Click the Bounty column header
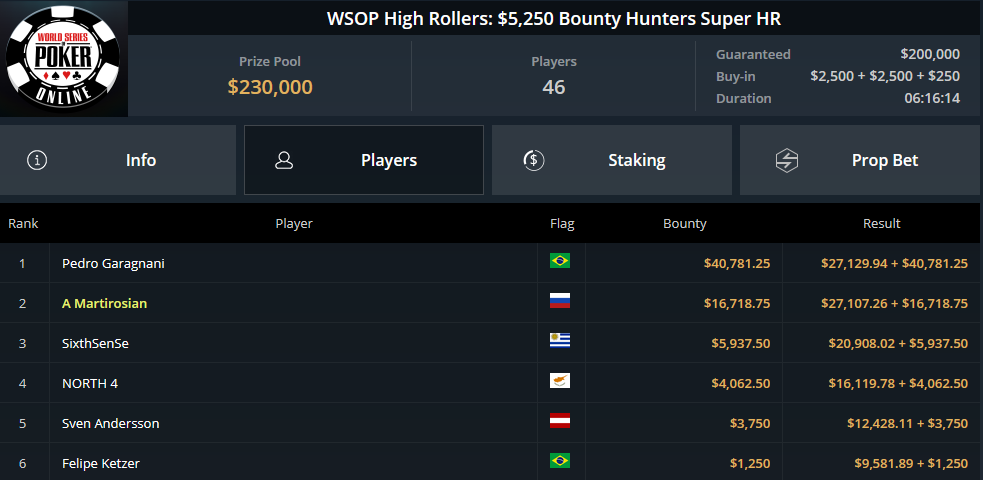Screen dimensions: 983x480 click(x=685, y=224)
